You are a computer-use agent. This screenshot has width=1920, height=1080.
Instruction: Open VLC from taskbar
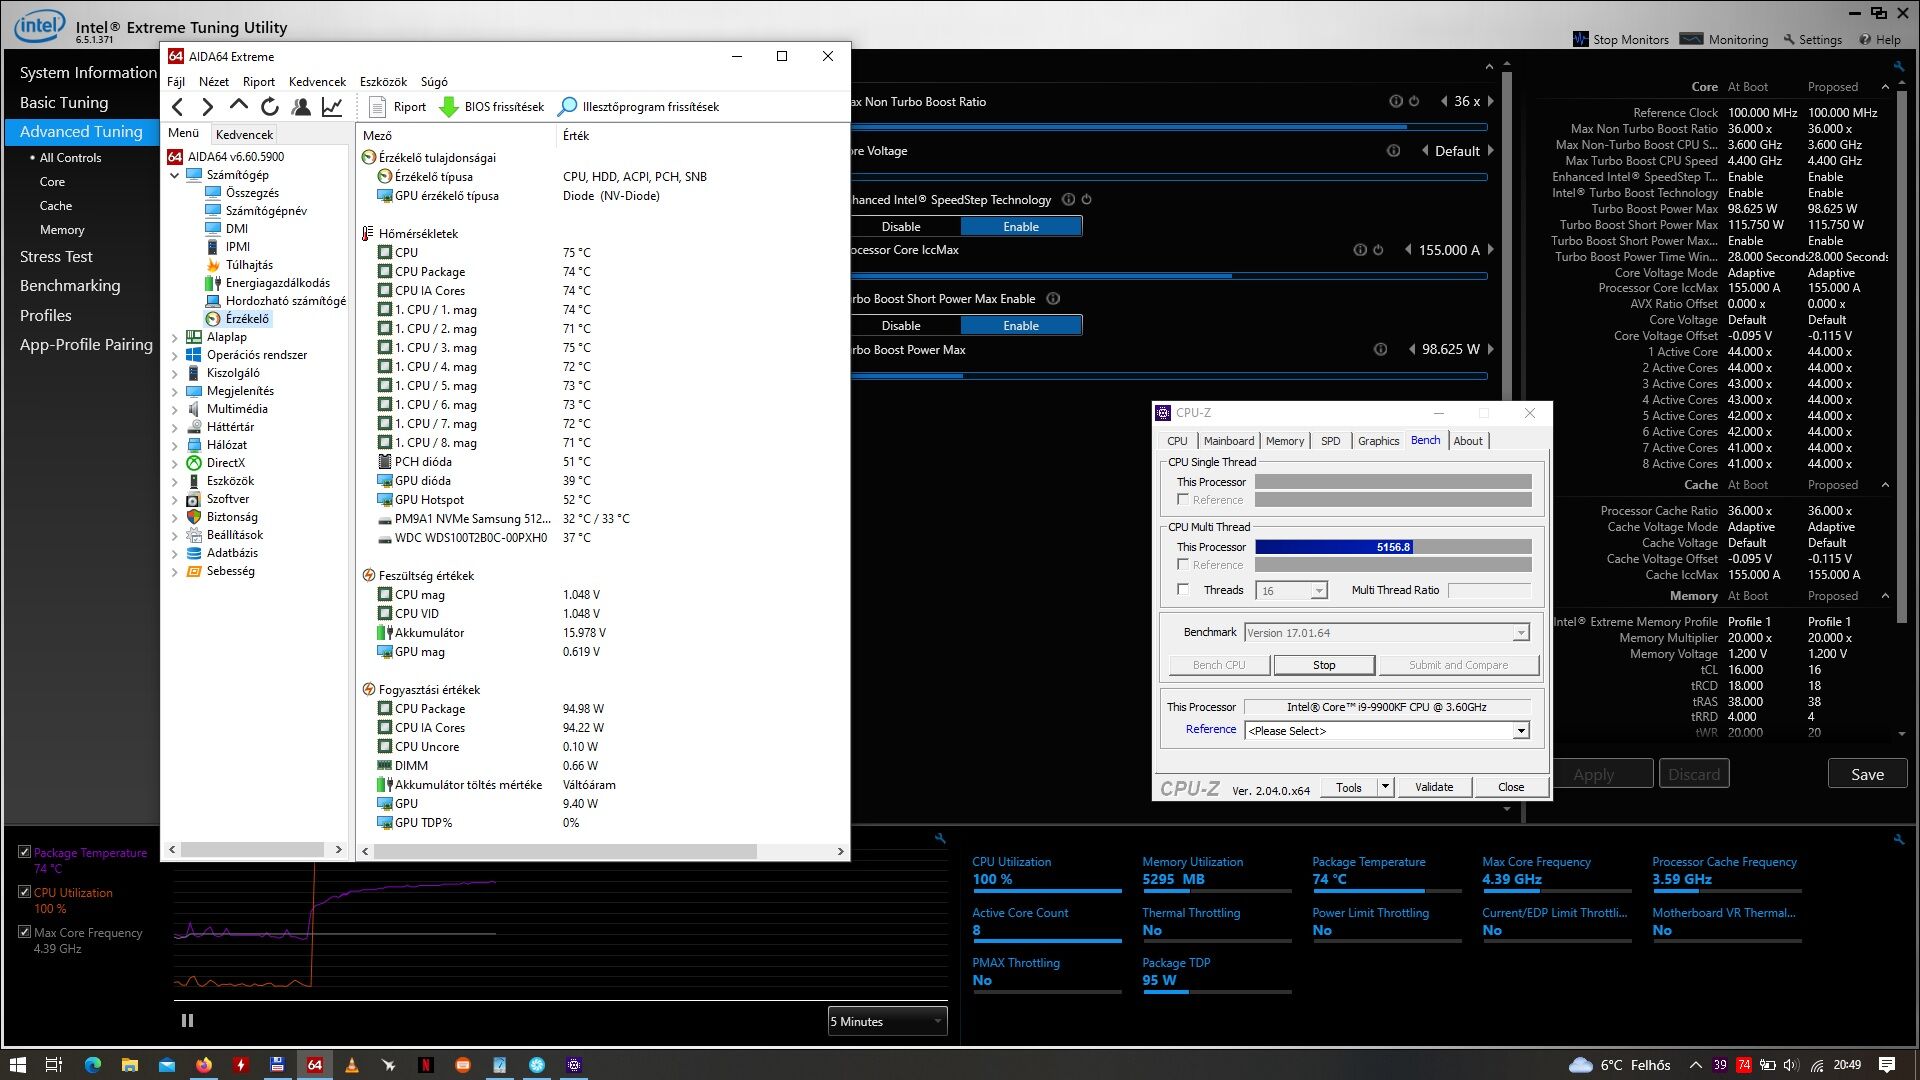(x=351, y=1065)
